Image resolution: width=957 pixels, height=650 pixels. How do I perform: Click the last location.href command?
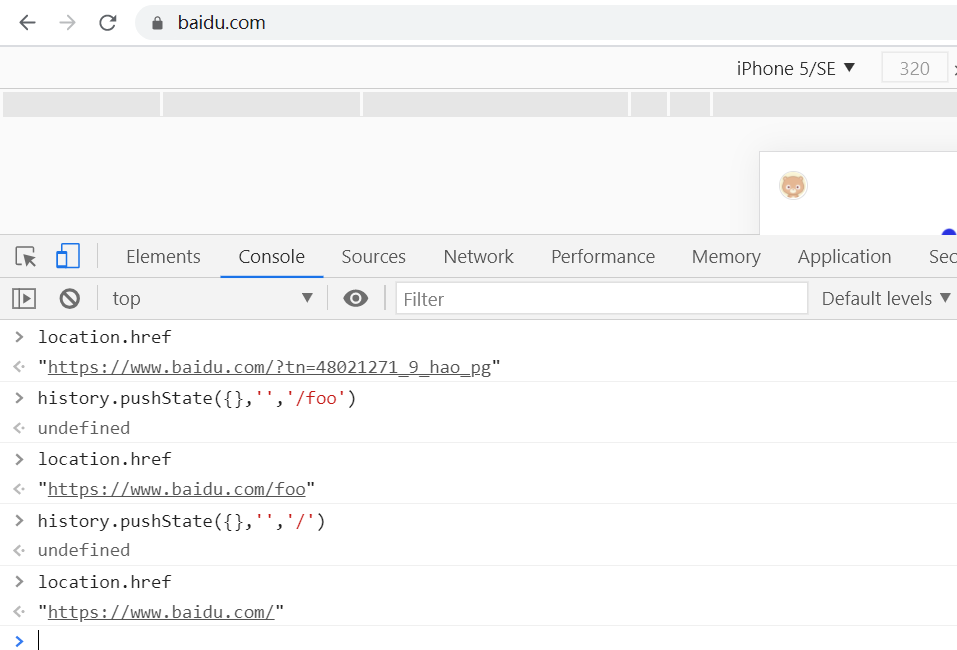coord(104,582)
